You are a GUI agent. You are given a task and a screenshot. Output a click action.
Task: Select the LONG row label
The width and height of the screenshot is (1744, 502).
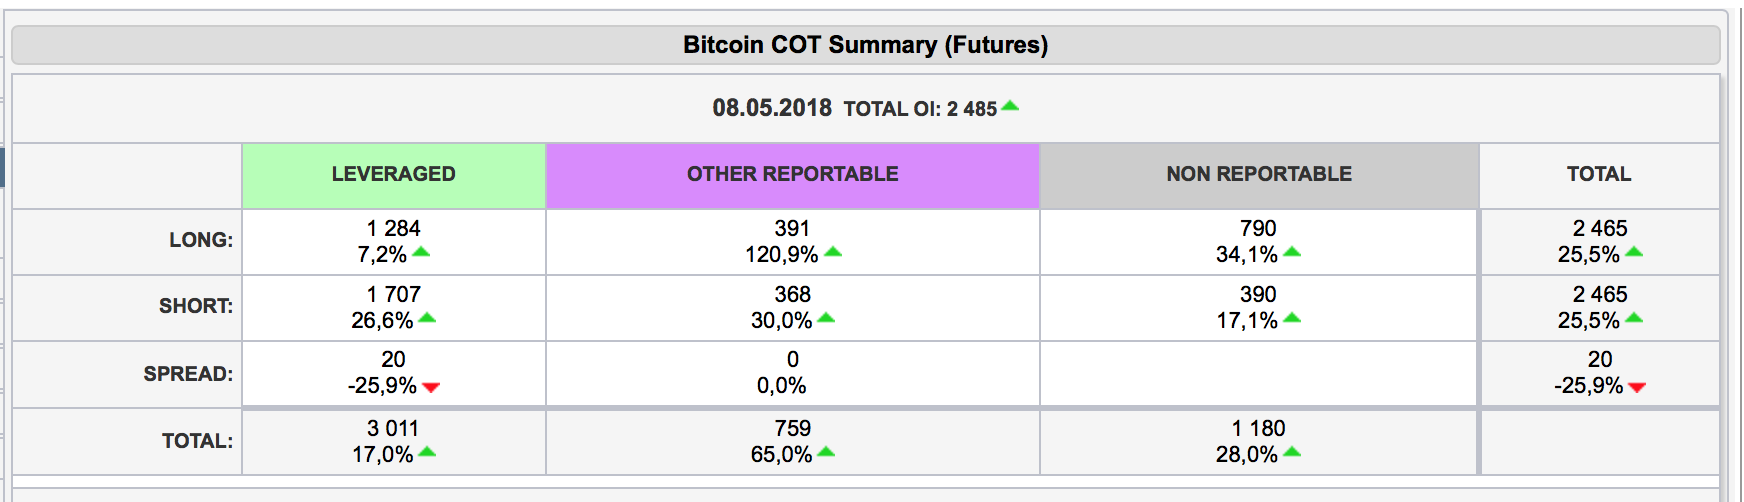(x=201, y=240)
